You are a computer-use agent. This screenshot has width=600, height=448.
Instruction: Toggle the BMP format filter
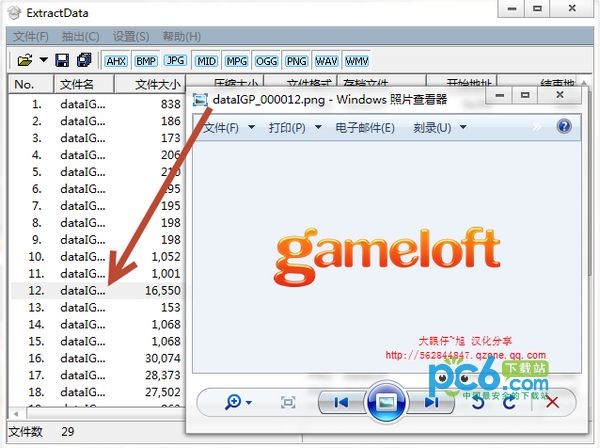point(146,61)
